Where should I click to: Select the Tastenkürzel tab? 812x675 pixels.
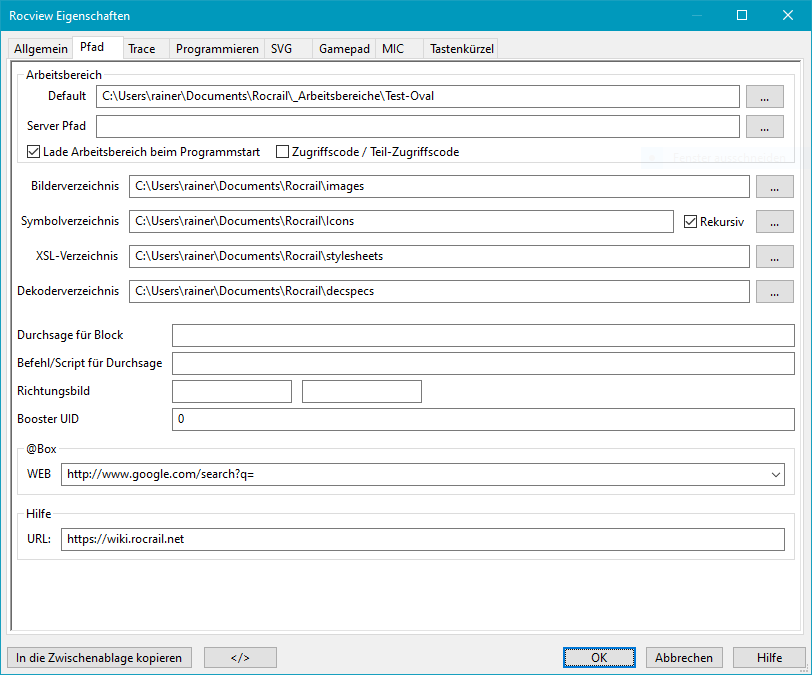461,49
